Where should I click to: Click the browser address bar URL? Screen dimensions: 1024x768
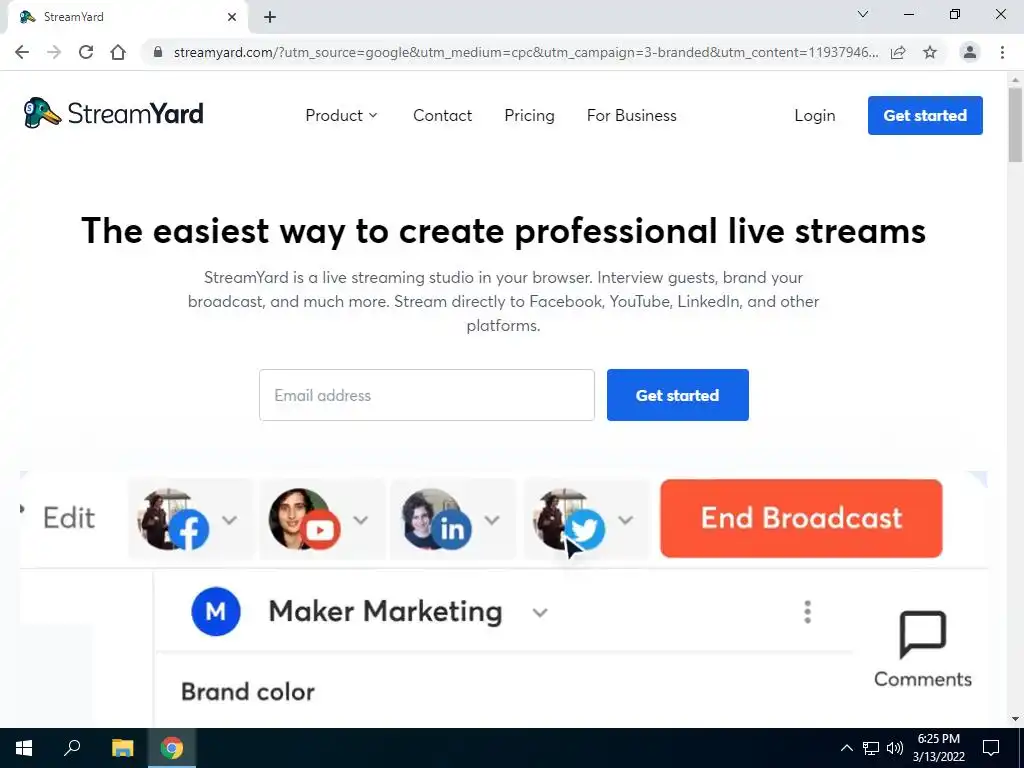coord(526,52)
